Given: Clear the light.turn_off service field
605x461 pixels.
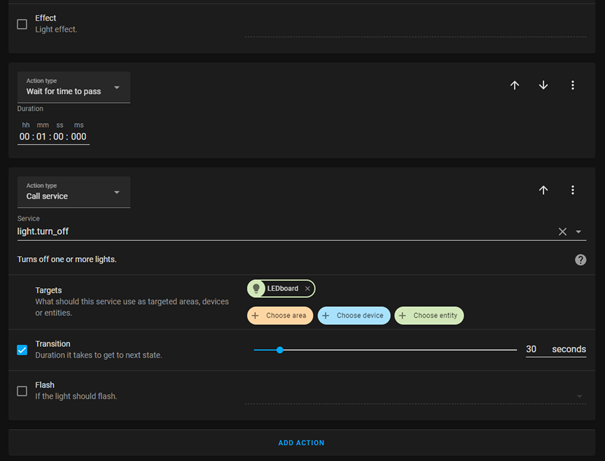Looking at the screenshot, I should [562, 231].
